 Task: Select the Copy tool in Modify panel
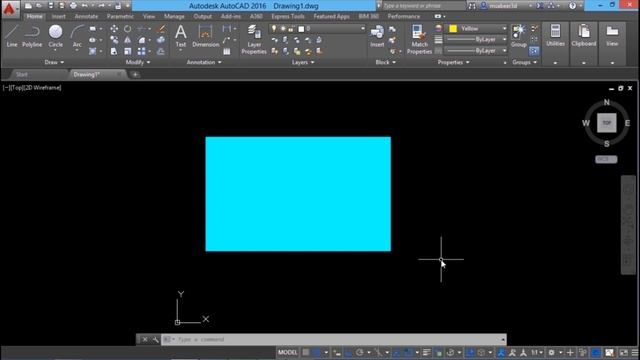pyautogui.click(x=114, y=40)
